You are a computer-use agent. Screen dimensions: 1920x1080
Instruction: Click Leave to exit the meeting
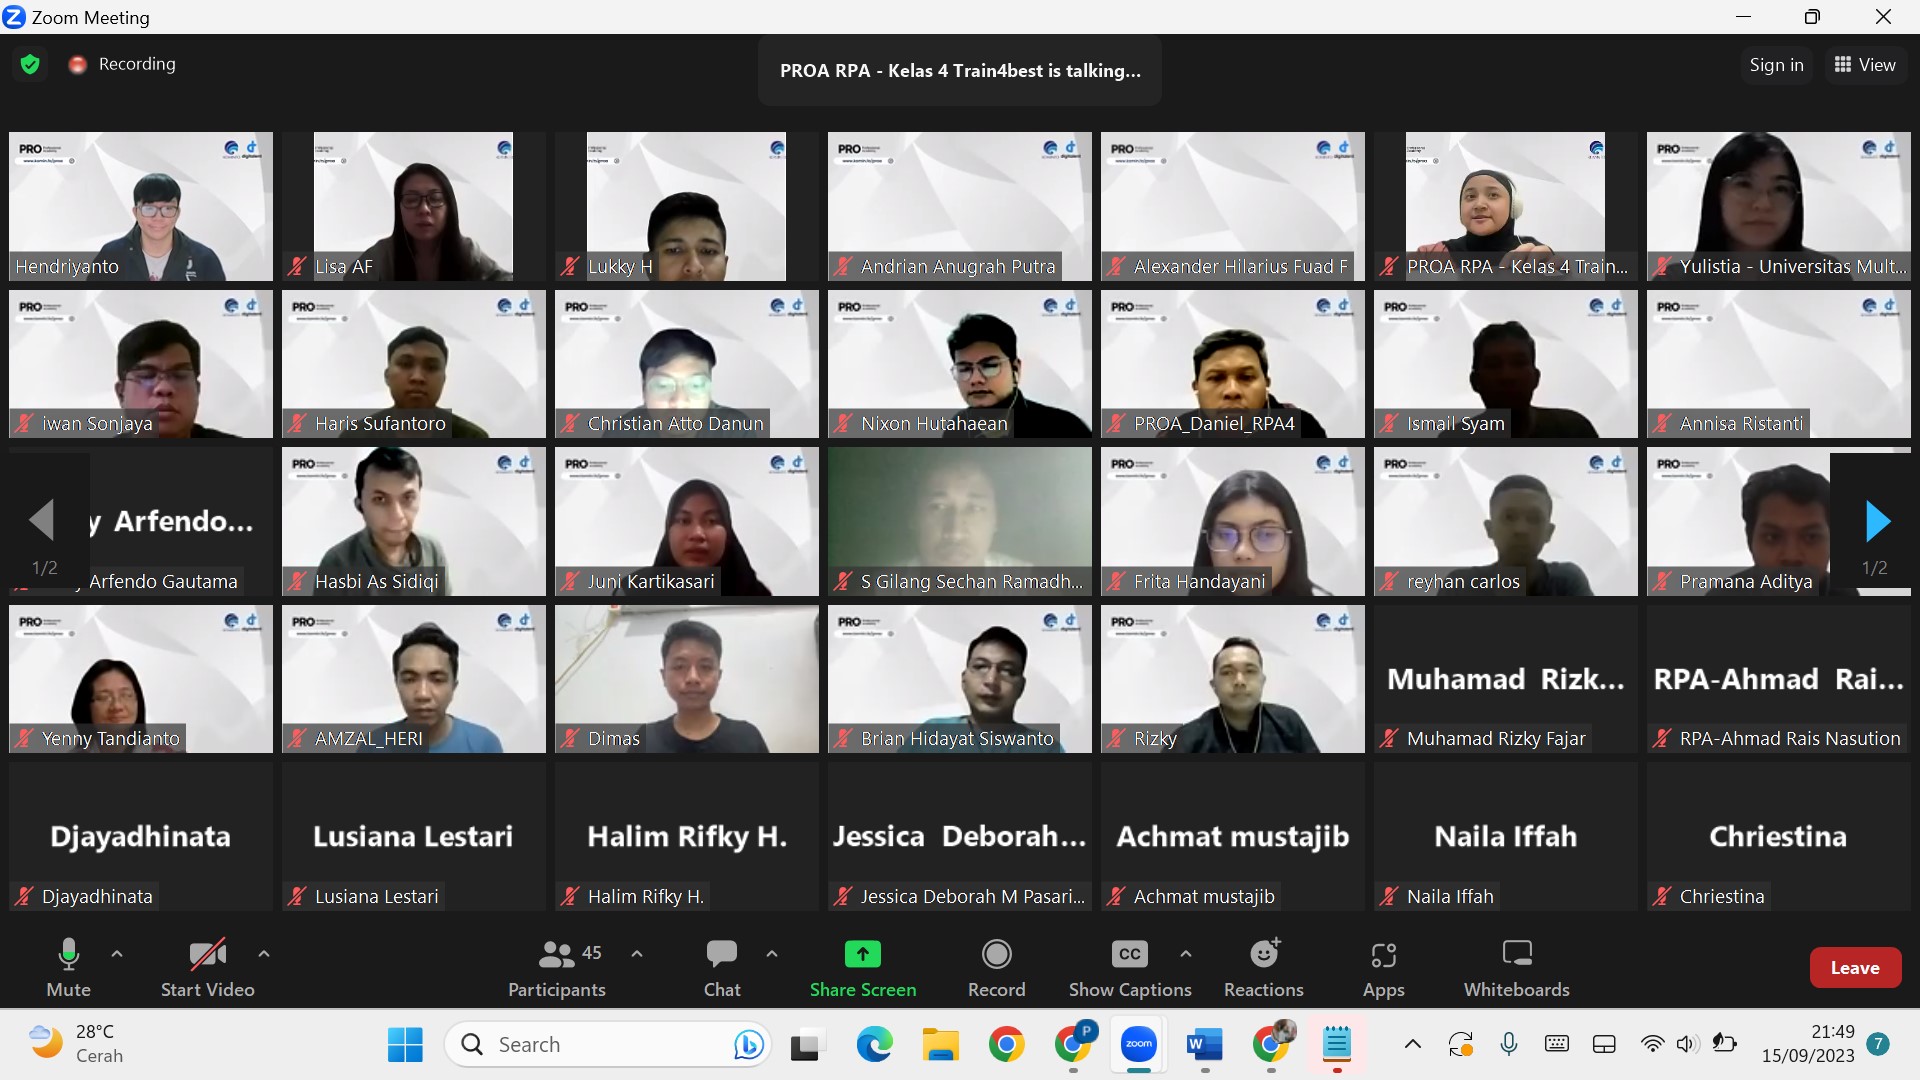click(x=1854, y=967)
